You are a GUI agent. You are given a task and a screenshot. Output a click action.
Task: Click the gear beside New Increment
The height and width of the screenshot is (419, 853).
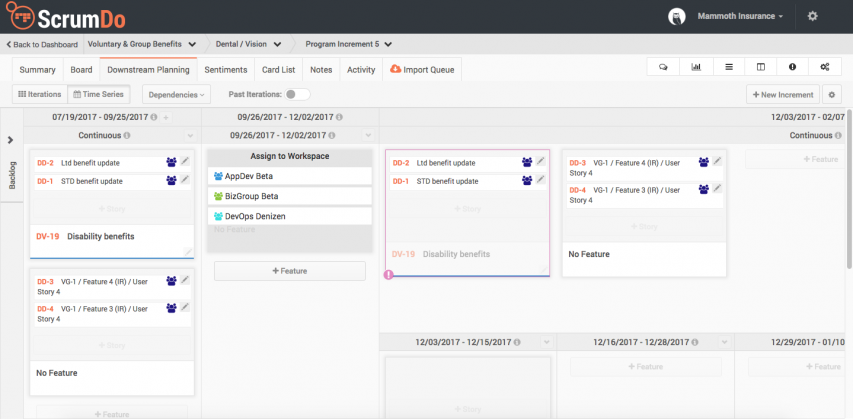pyautogui.click(x=831, y=94)
